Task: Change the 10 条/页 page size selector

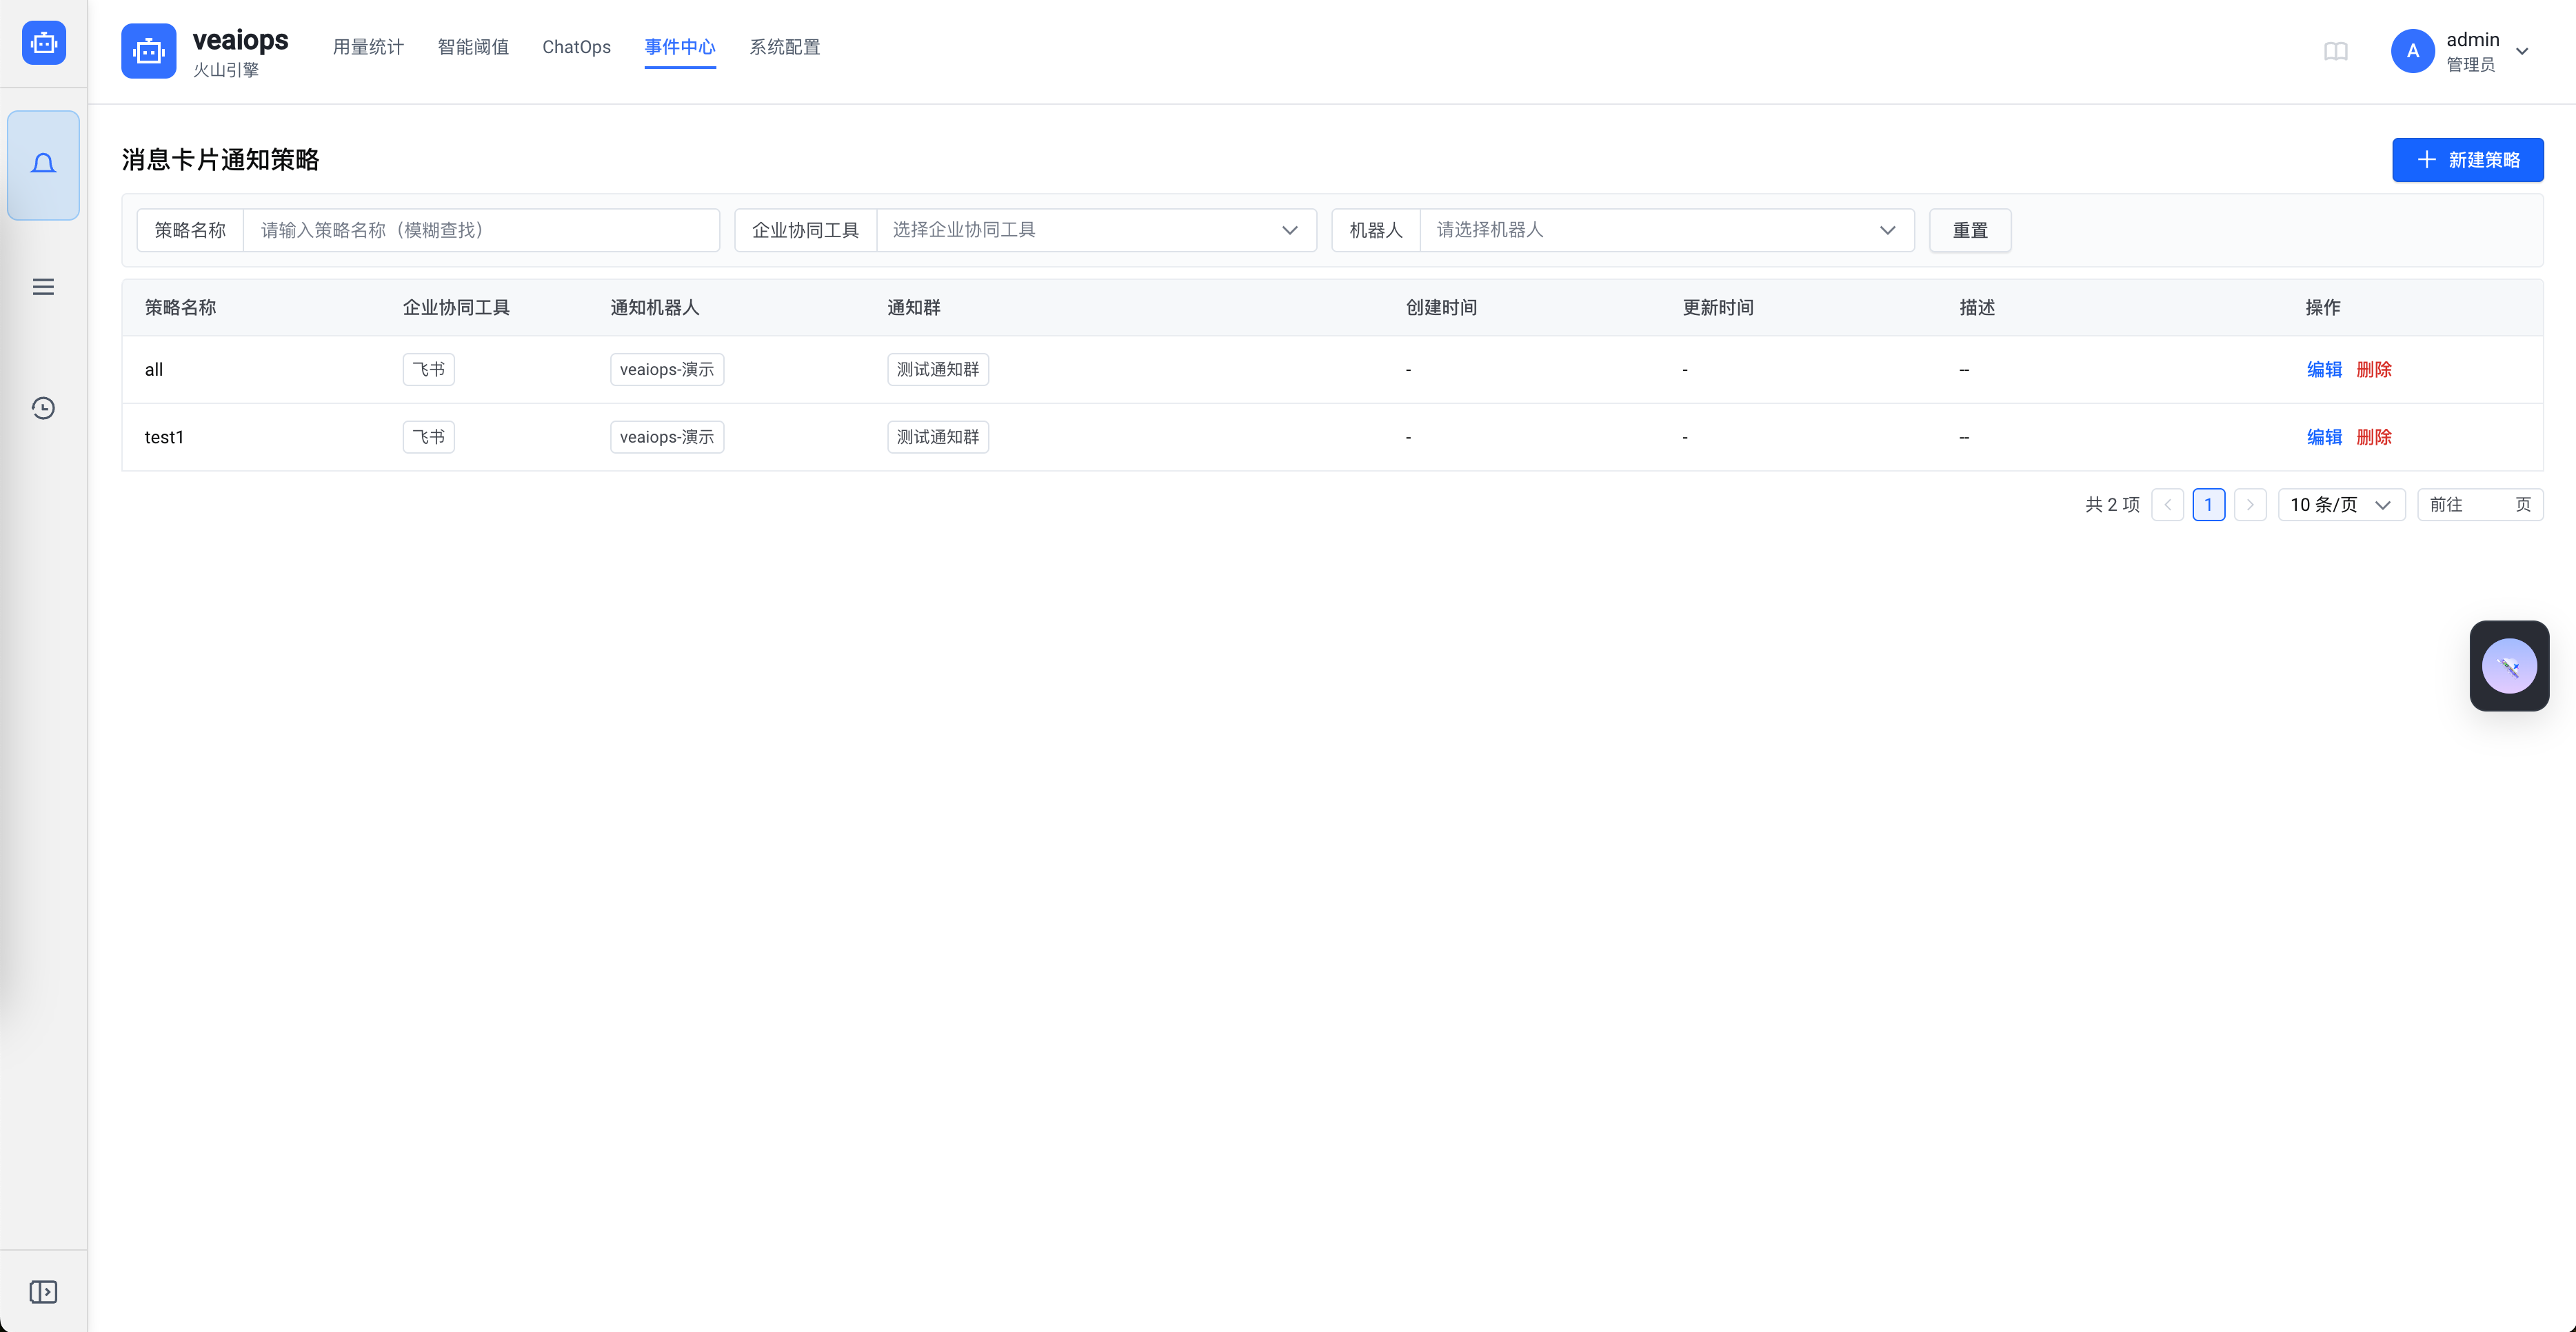Action: [2340, 505]
